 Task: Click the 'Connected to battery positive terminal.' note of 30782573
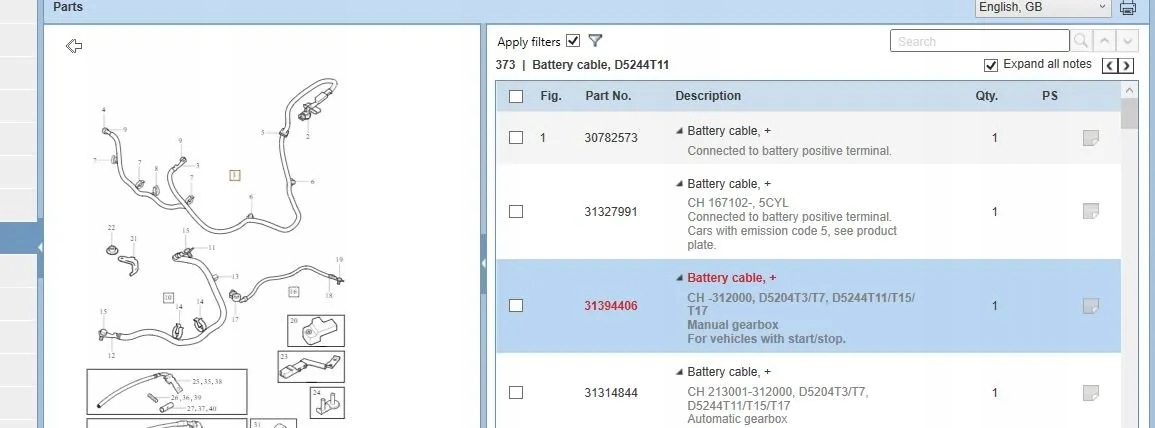pos(790,151)
